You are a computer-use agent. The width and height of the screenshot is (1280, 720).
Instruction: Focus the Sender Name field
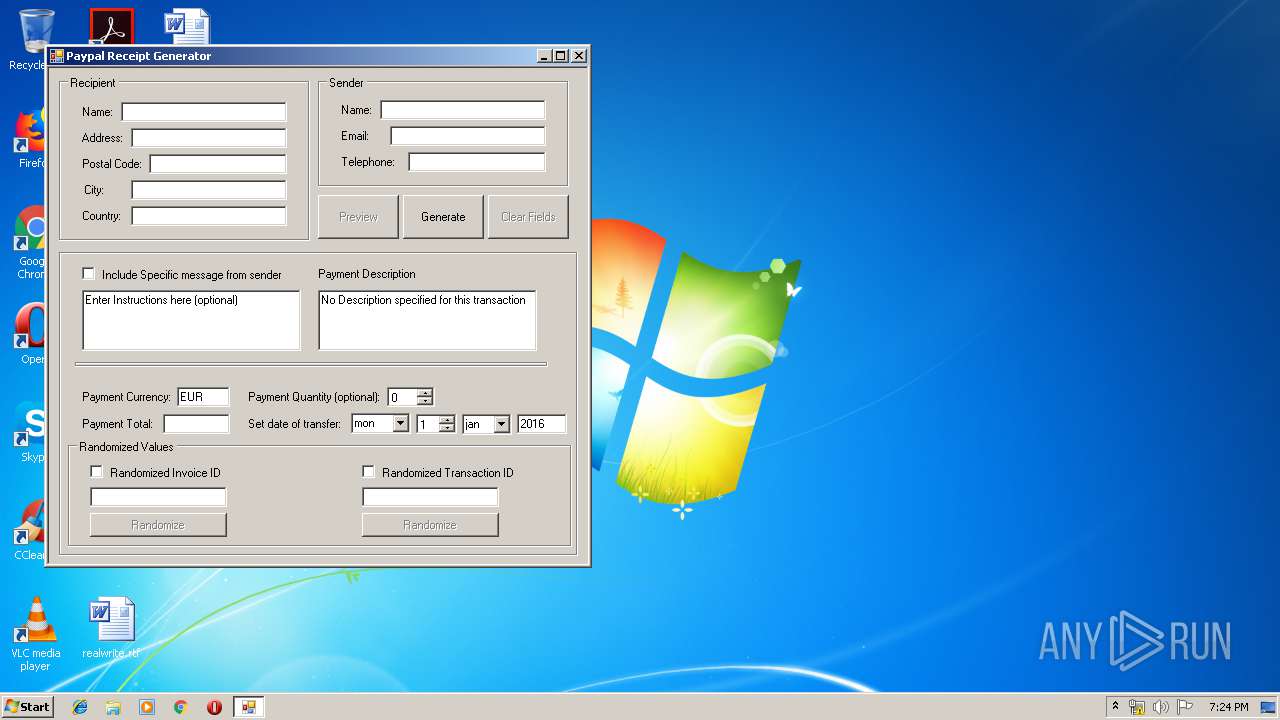coord(463,110)
